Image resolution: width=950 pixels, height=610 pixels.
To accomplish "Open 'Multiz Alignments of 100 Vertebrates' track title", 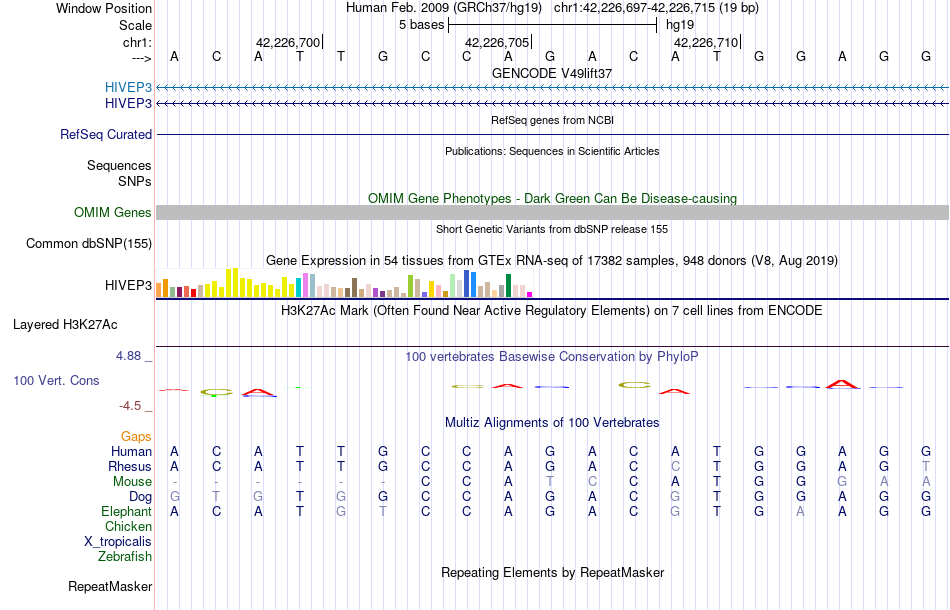I will [552, 423].
